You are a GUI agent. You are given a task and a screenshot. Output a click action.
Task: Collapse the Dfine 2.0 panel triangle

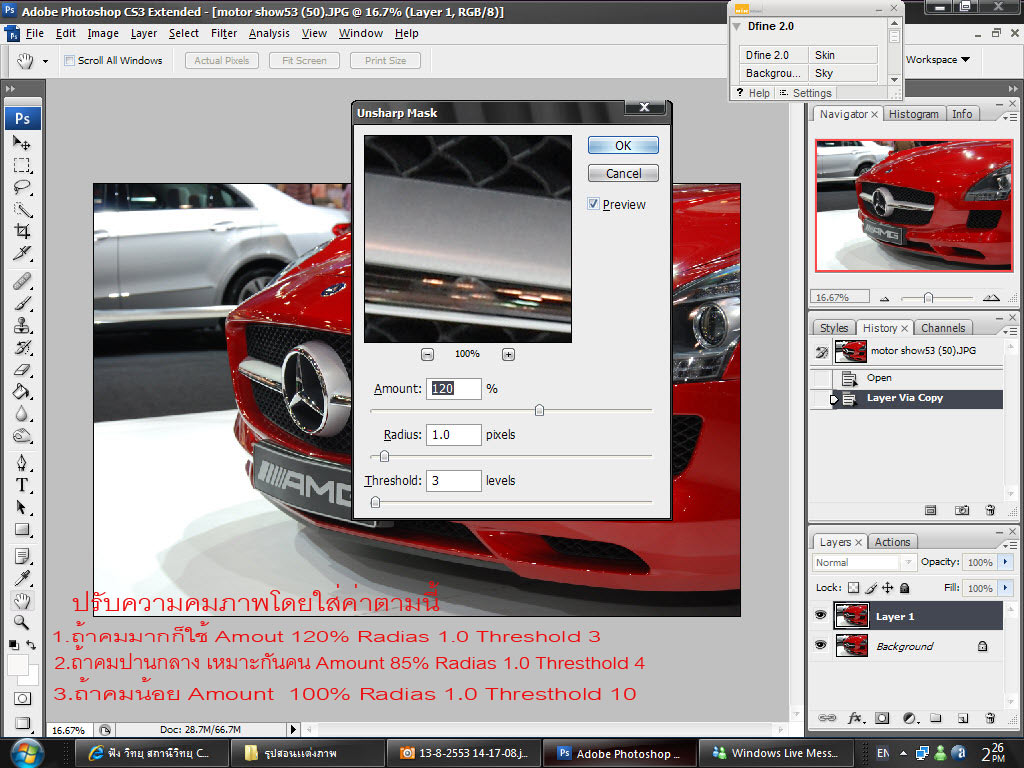[x=737, y=26]
